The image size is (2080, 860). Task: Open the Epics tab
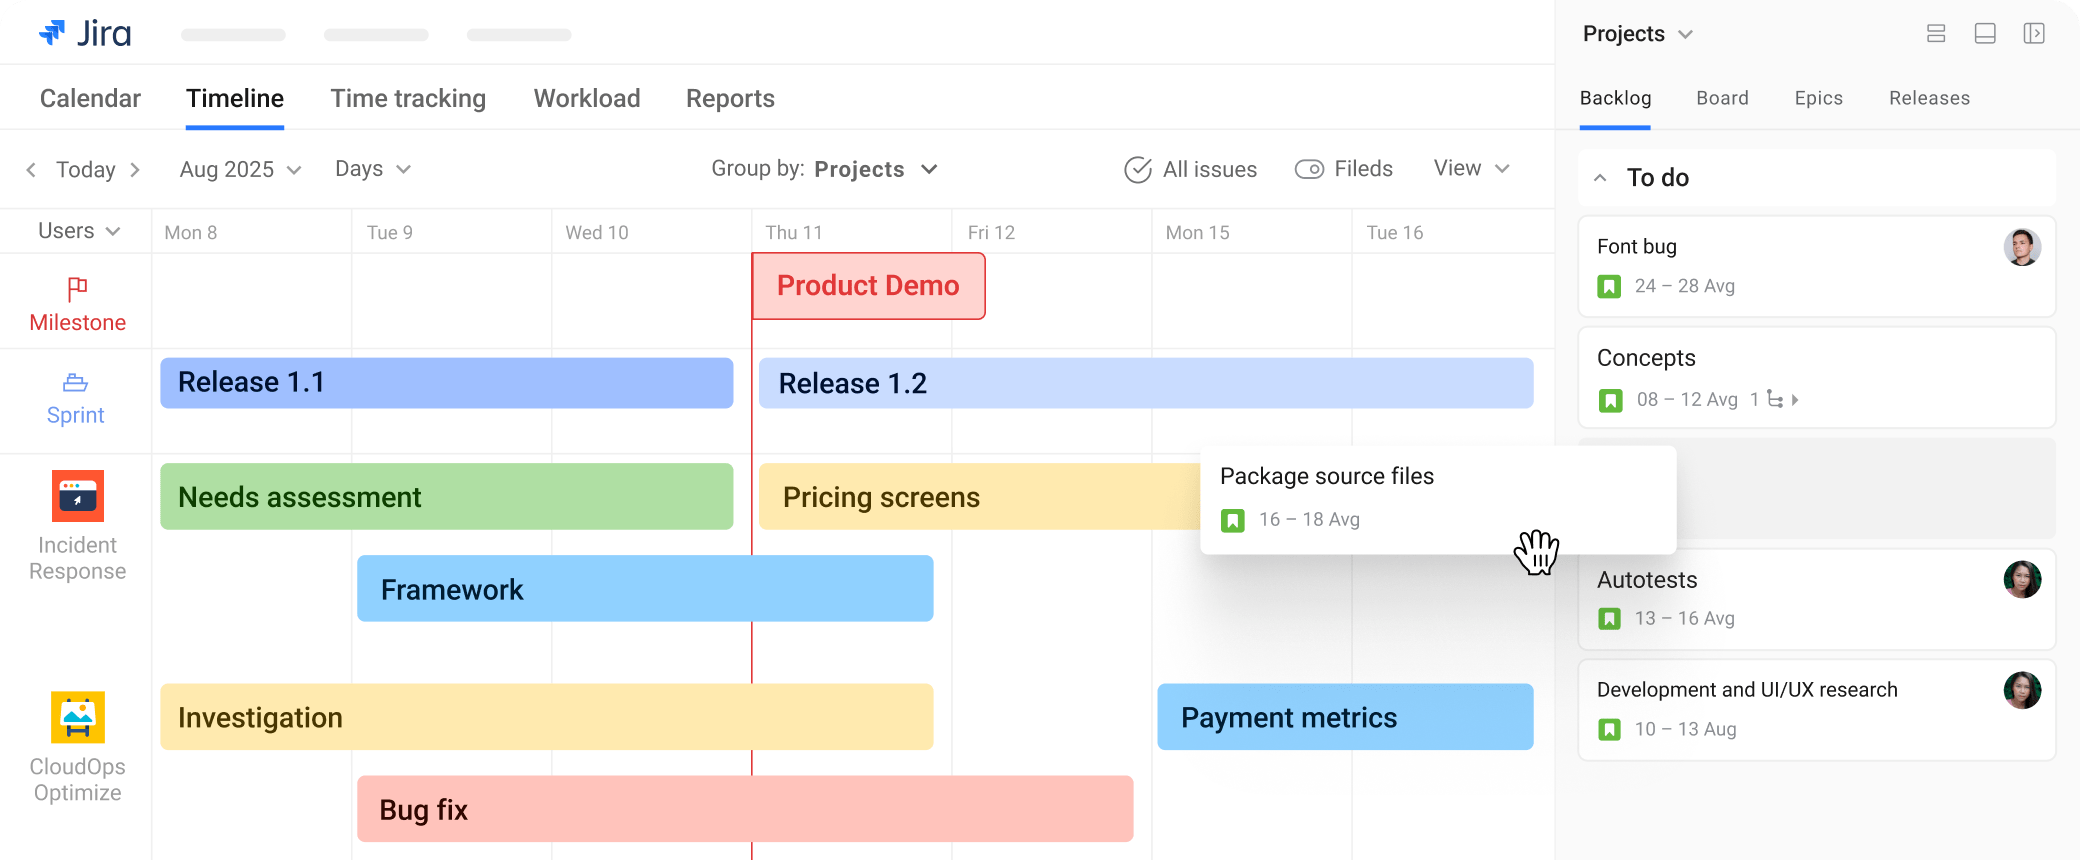(x=1818, y=98)
